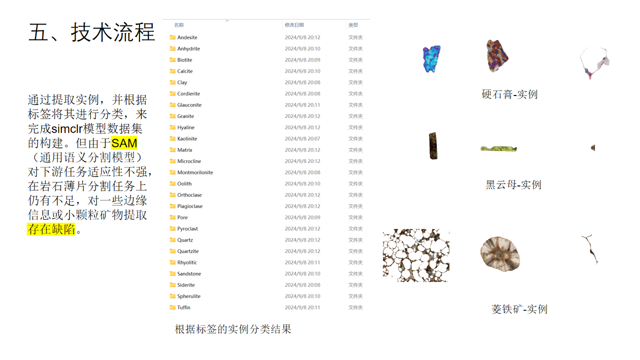
Task: Click the Biotite folder icon
Action: 173,60
